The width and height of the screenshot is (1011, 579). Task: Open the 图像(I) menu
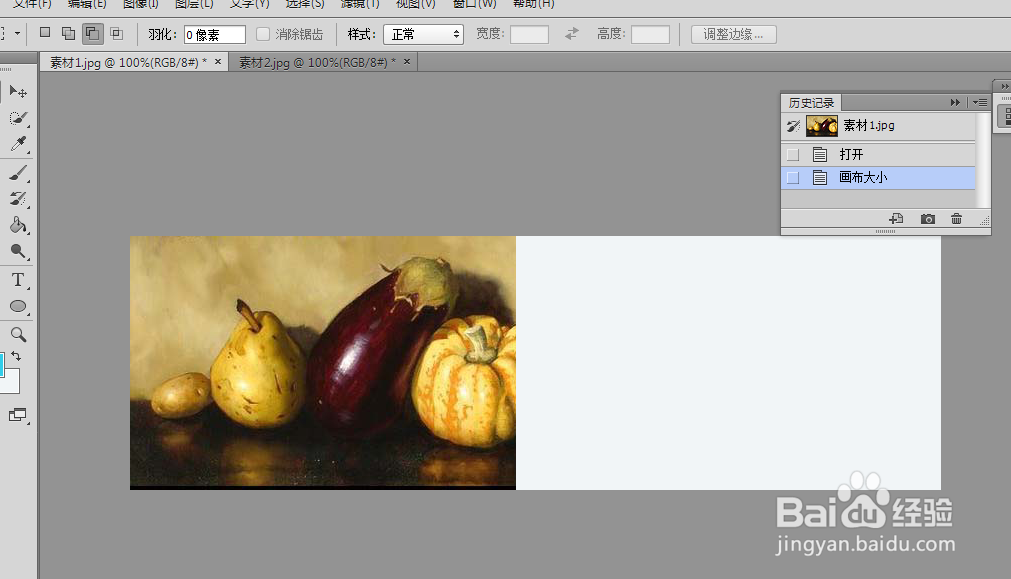140,5
